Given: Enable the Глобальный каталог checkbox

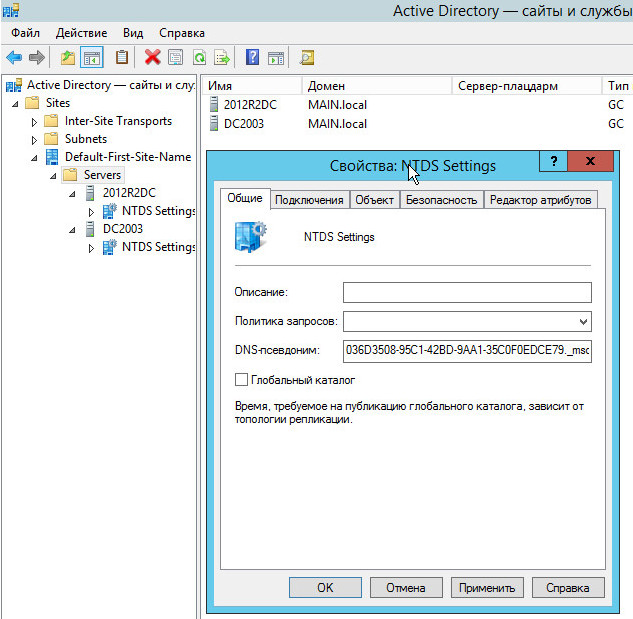Looking at the screenshot, I should coord(241,380).
